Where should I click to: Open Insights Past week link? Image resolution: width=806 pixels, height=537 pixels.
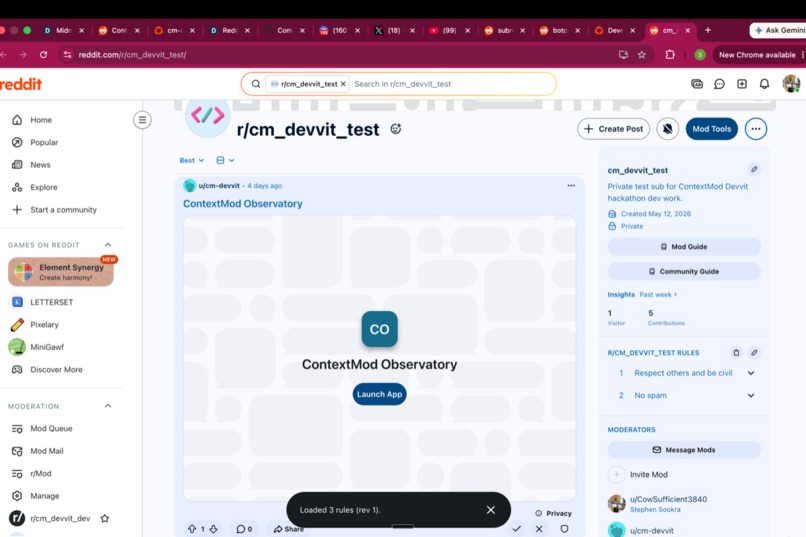658,294
